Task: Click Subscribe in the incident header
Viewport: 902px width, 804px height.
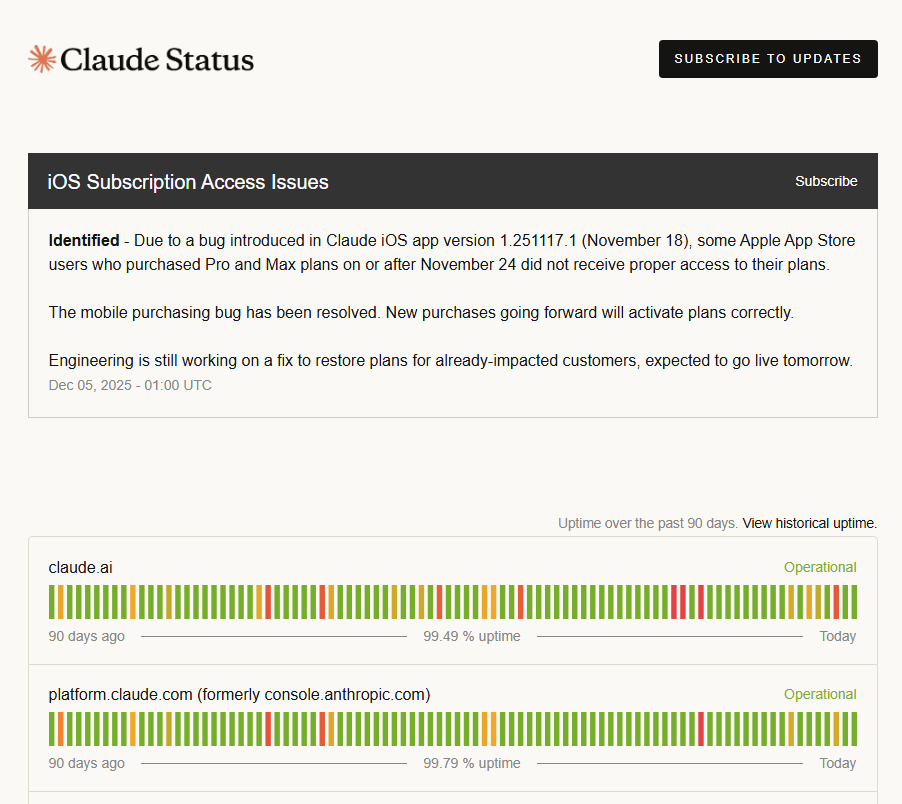Action: point(825,181)
